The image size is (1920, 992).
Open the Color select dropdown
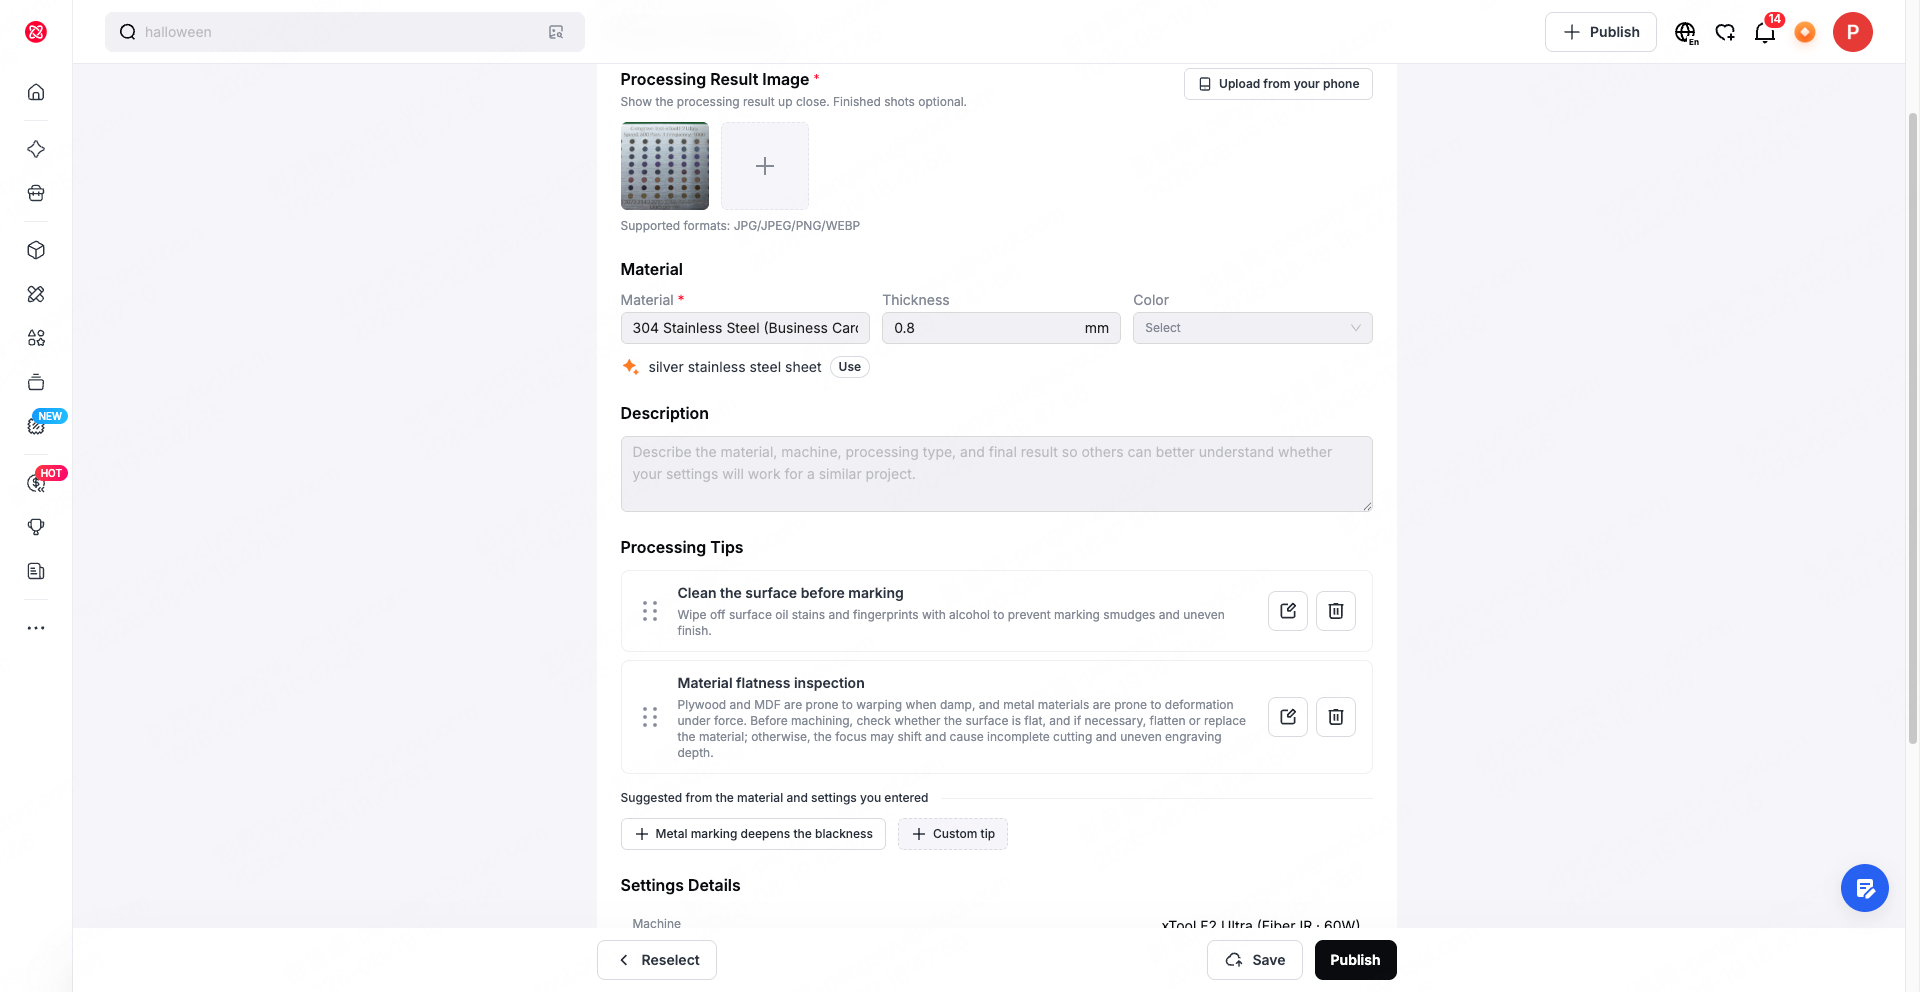pos(1252,328)
